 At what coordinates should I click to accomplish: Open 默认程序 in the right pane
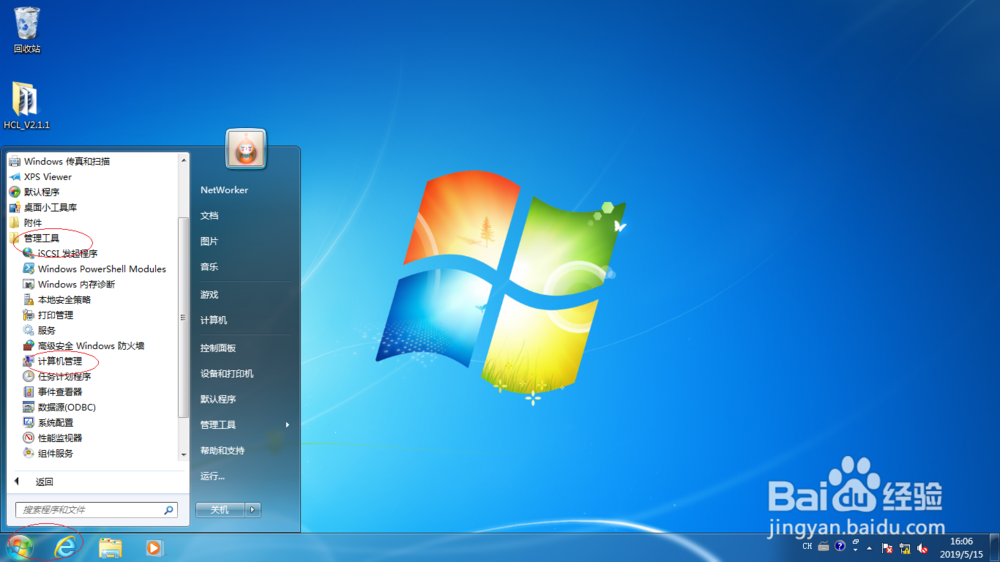tap(218, 399)
